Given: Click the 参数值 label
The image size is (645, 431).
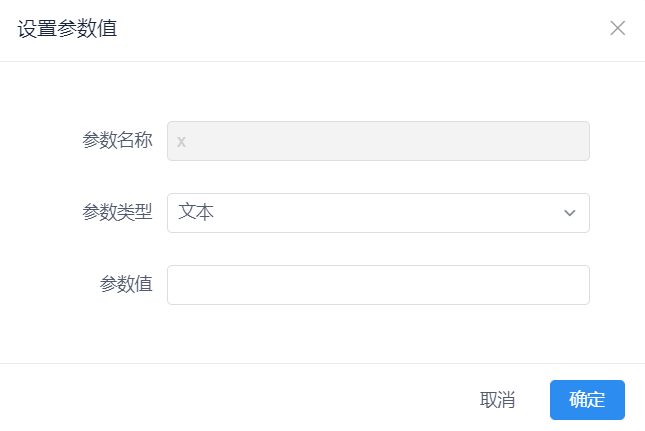Looking at the screenshot, I should [126, 285].
